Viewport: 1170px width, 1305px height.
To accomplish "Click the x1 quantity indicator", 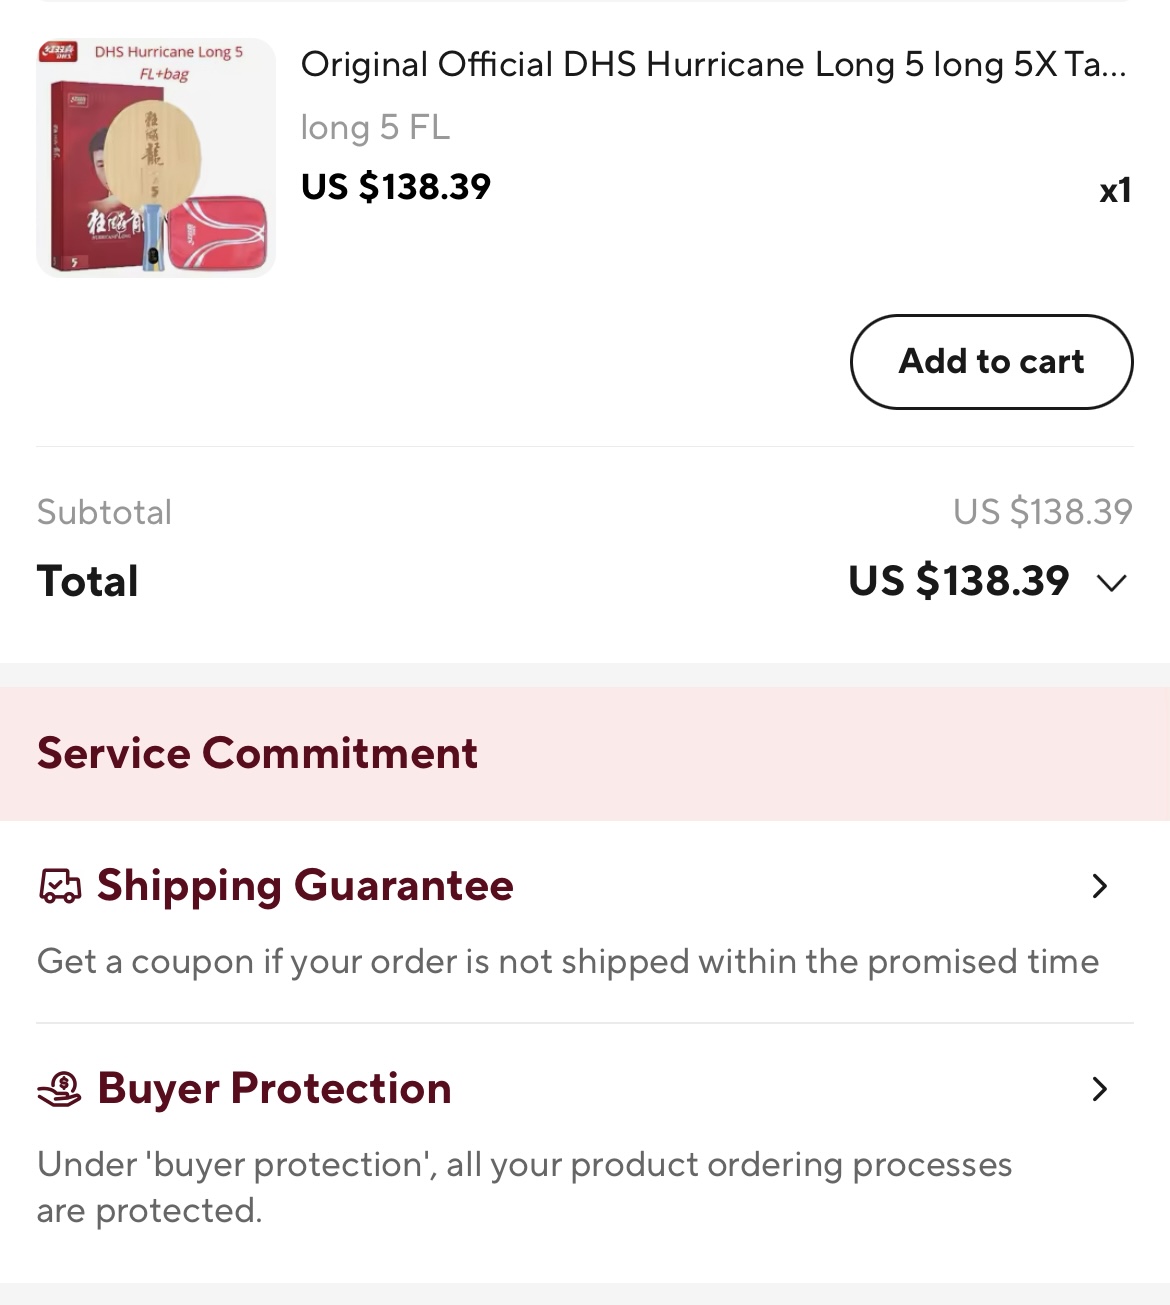I will (x=1115, y=190).
